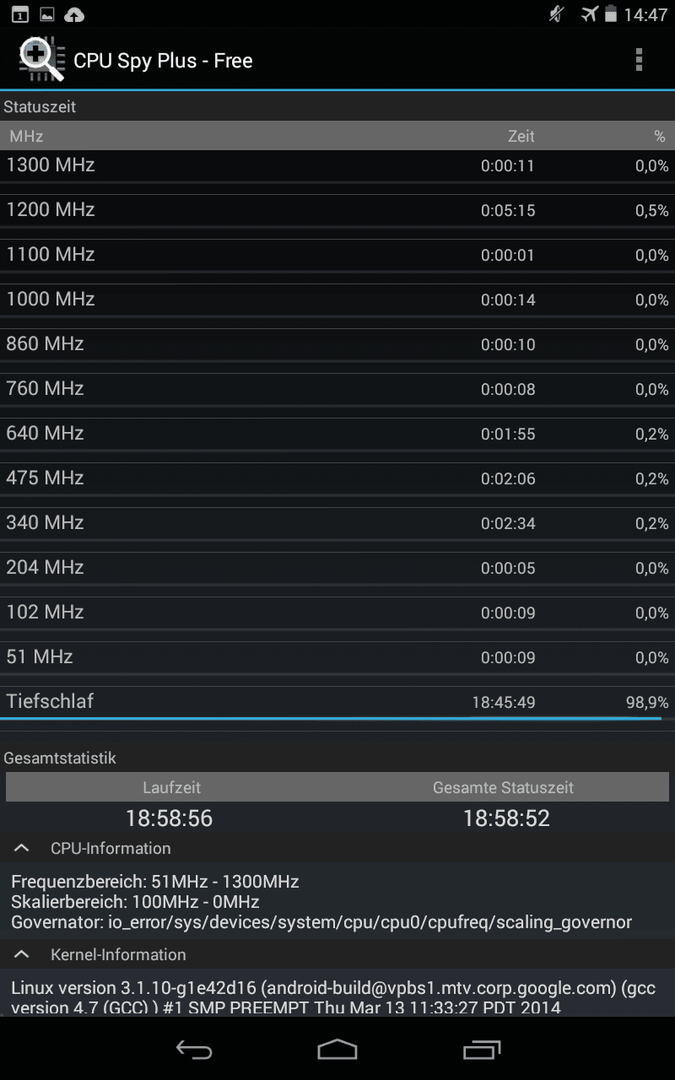
Task: Select the 1300 MHz frequency row
Action: (x=338, y=166)
